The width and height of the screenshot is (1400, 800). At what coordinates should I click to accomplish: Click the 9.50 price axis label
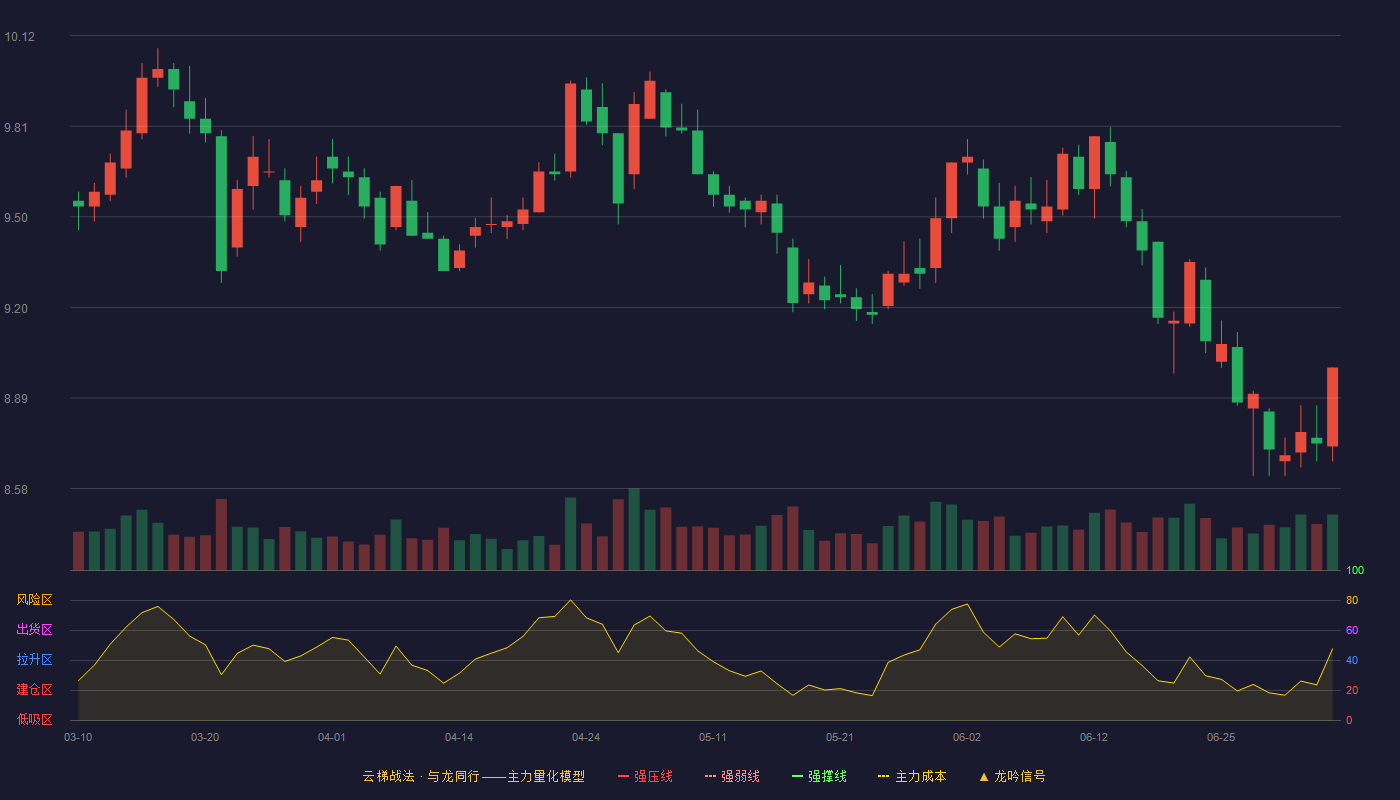pyautogui.click(x=16, y=218)
